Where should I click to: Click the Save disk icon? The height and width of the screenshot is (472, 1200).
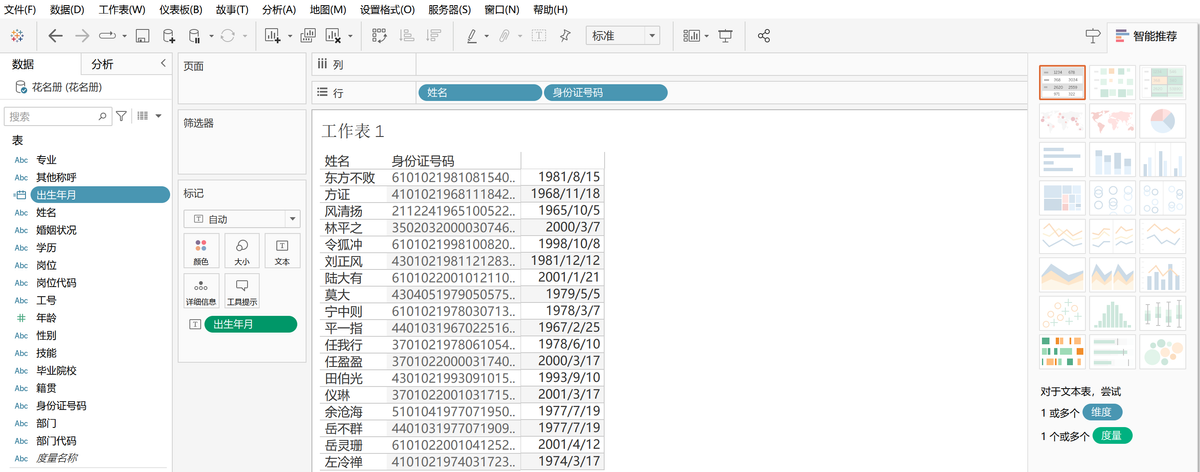click(x=142, y=36)
